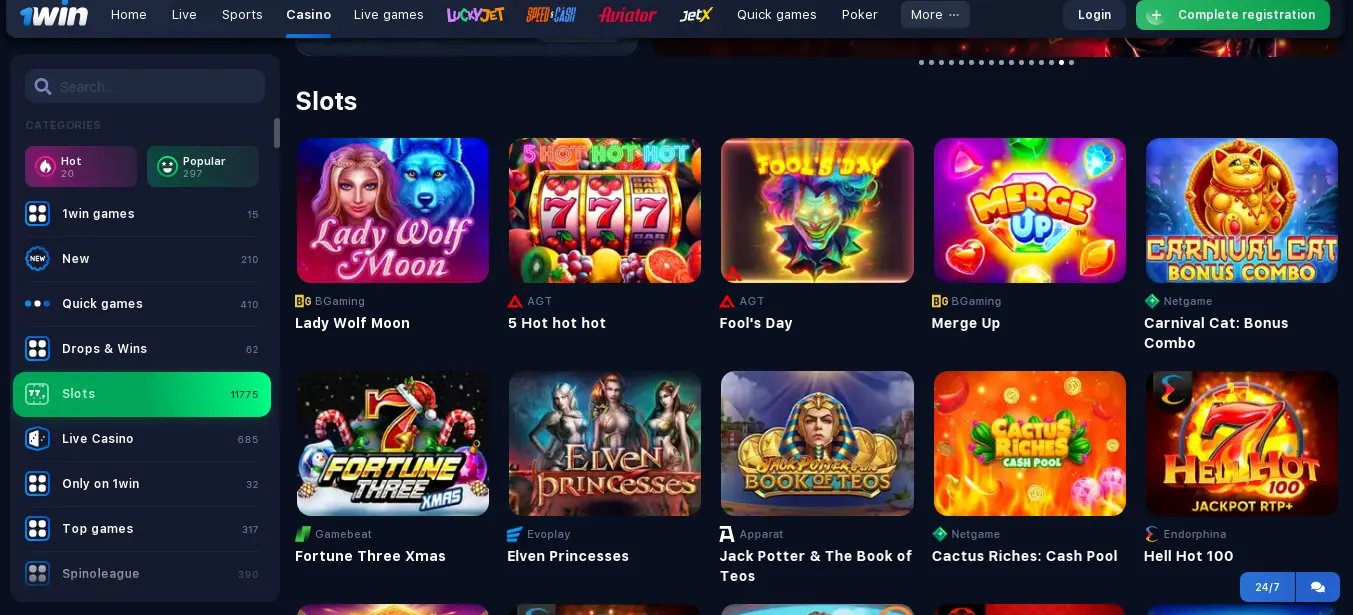
Task: Open the live chat speech bubble icon
Action: click(1318, 587)
